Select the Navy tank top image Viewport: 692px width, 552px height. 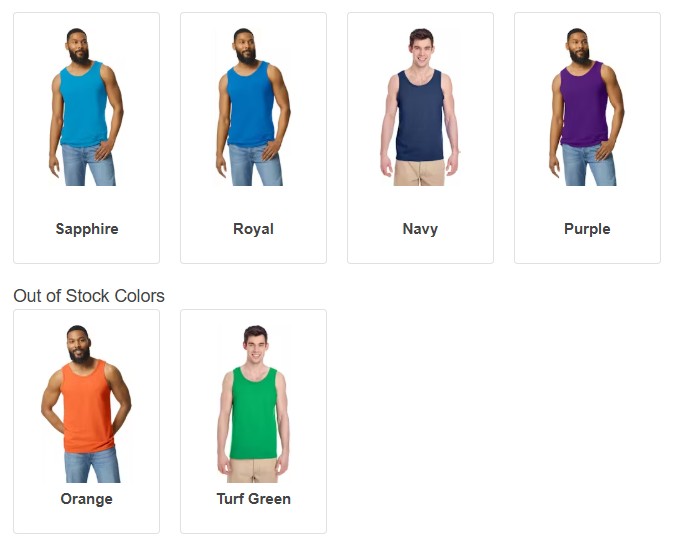point(420,107)
